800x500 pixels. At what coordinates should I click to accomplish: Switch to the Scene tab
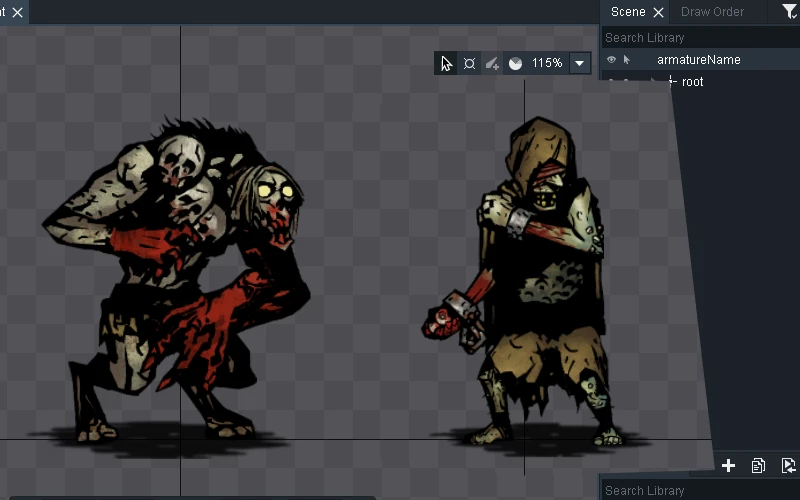point(628,12)
